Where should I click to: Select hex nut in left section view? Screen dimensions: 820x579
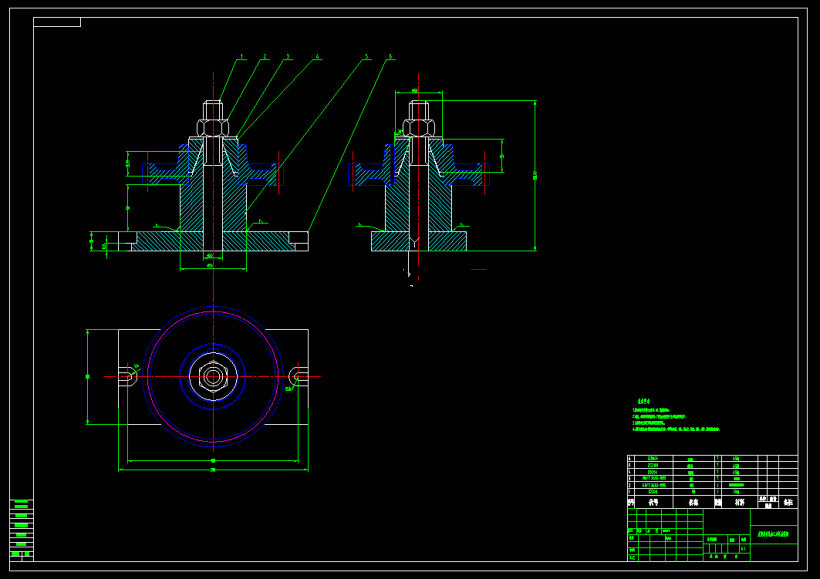213,128
